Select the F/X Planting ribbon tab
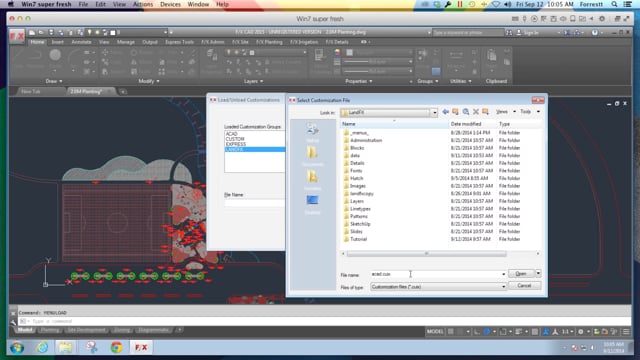Viewport: 640px width, 360px height. point(269,42)
